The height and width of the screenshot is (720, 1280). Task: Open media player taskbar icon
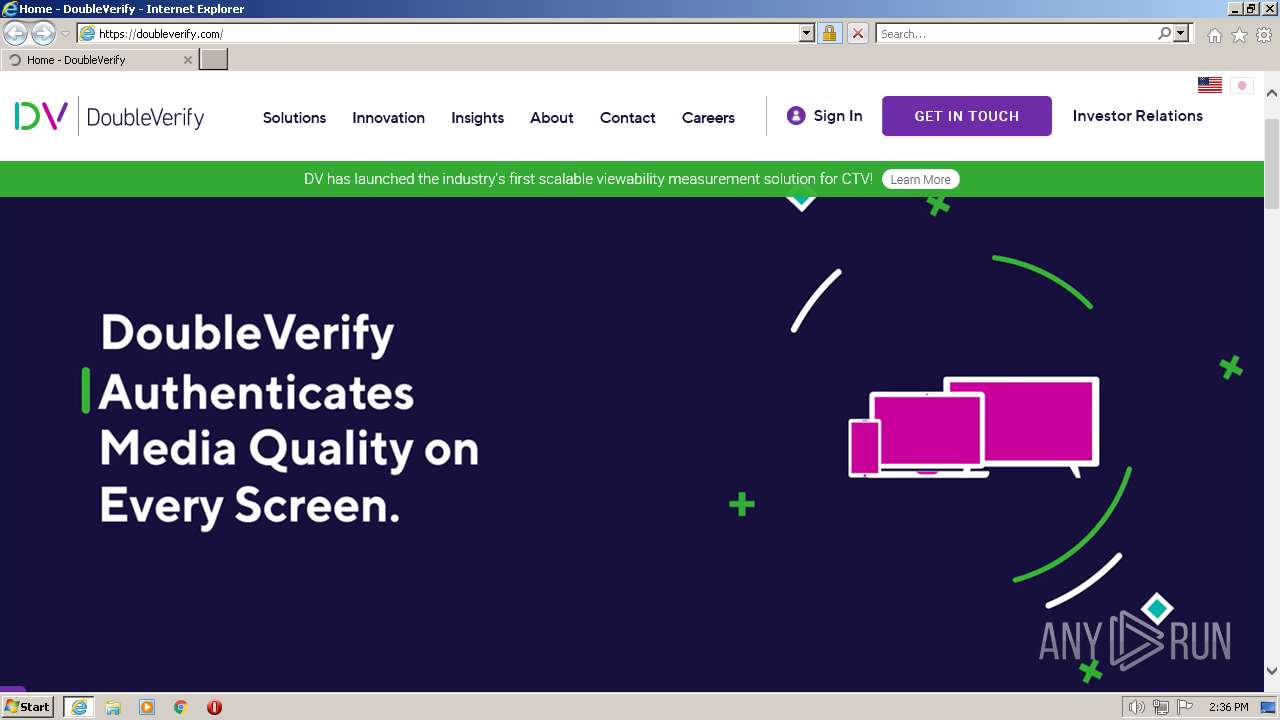[x=147, y=707]
